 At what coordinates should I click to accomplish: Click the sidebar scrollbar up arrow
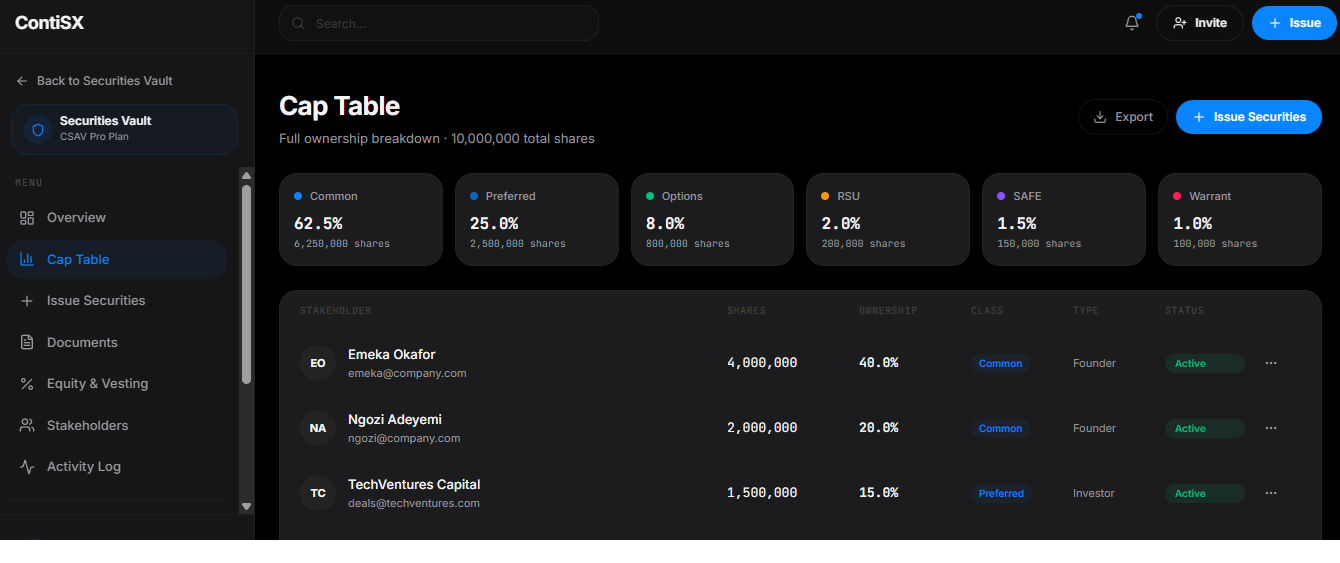[x=247, y=175]
